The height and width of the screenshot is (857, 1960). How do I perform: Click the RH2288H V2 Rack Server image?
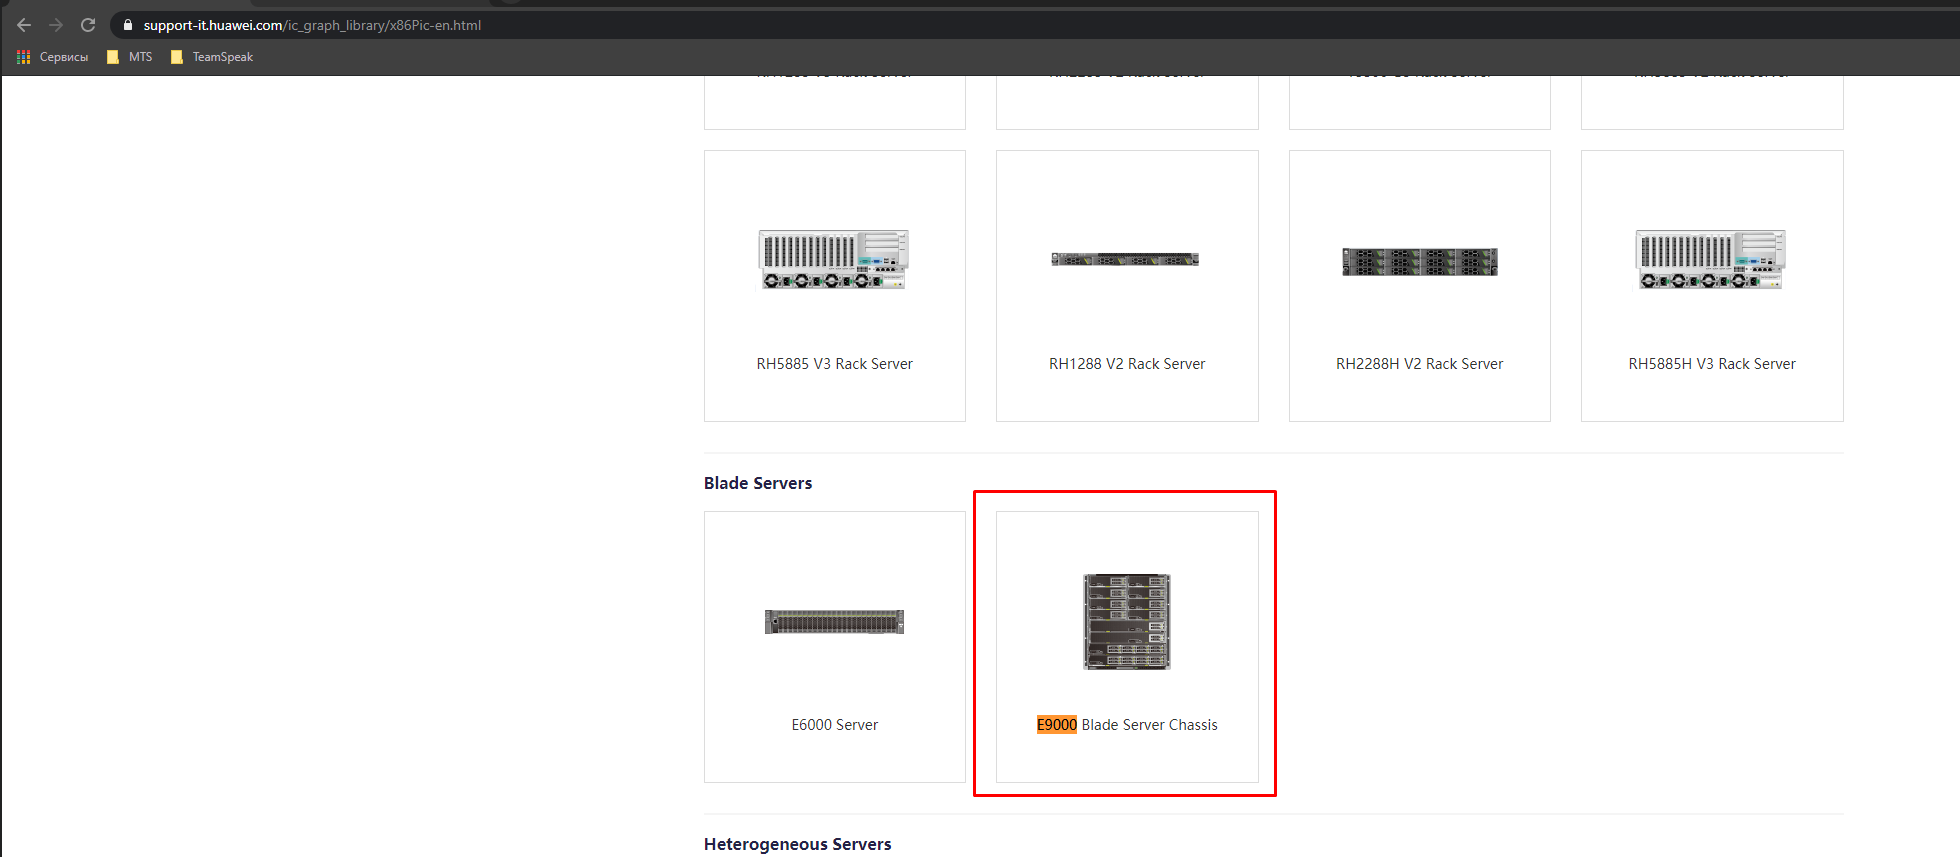pyautogui.click(x=1420, y=262)
